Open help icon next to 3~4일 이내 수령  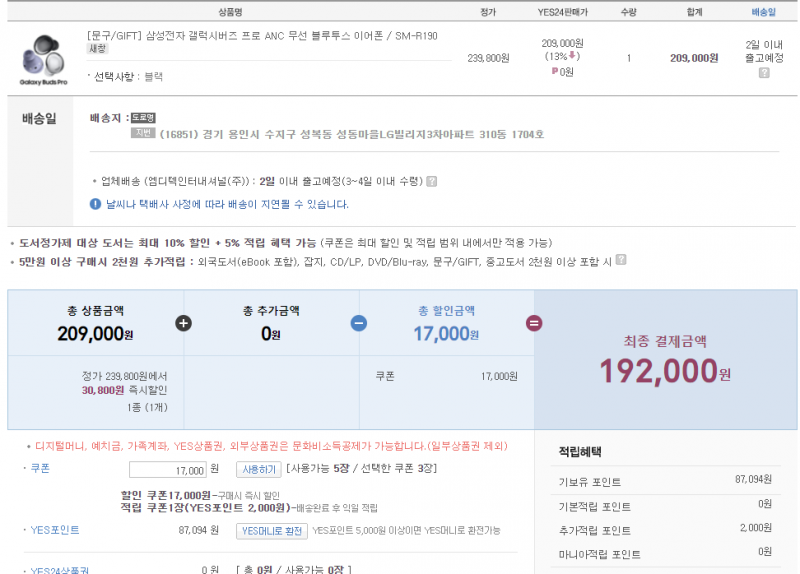click(432, 181)
